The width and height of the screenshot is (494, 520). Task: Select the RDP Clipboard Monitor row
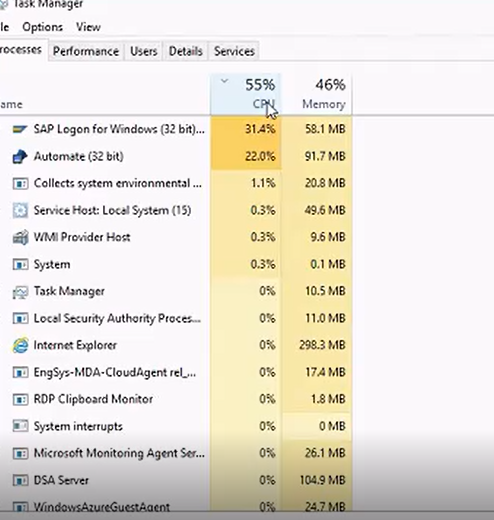(176, 399)
